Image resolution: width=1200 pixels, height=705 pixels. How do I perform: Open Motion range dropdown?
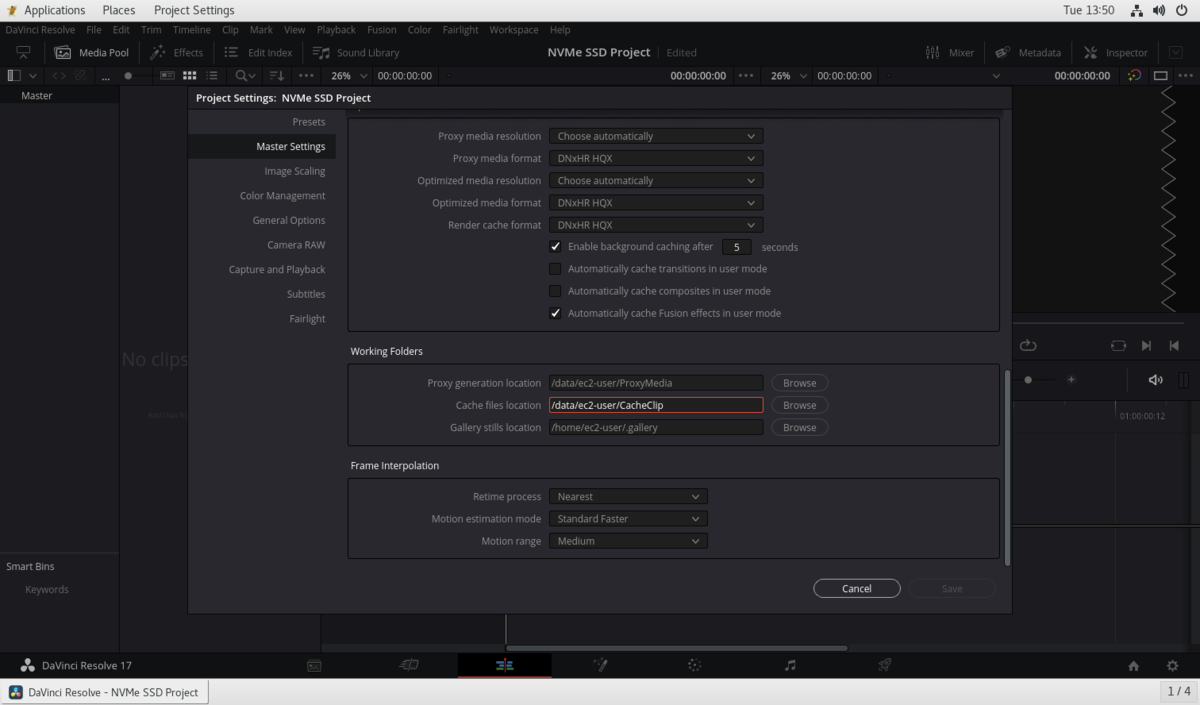coord(628,541)
